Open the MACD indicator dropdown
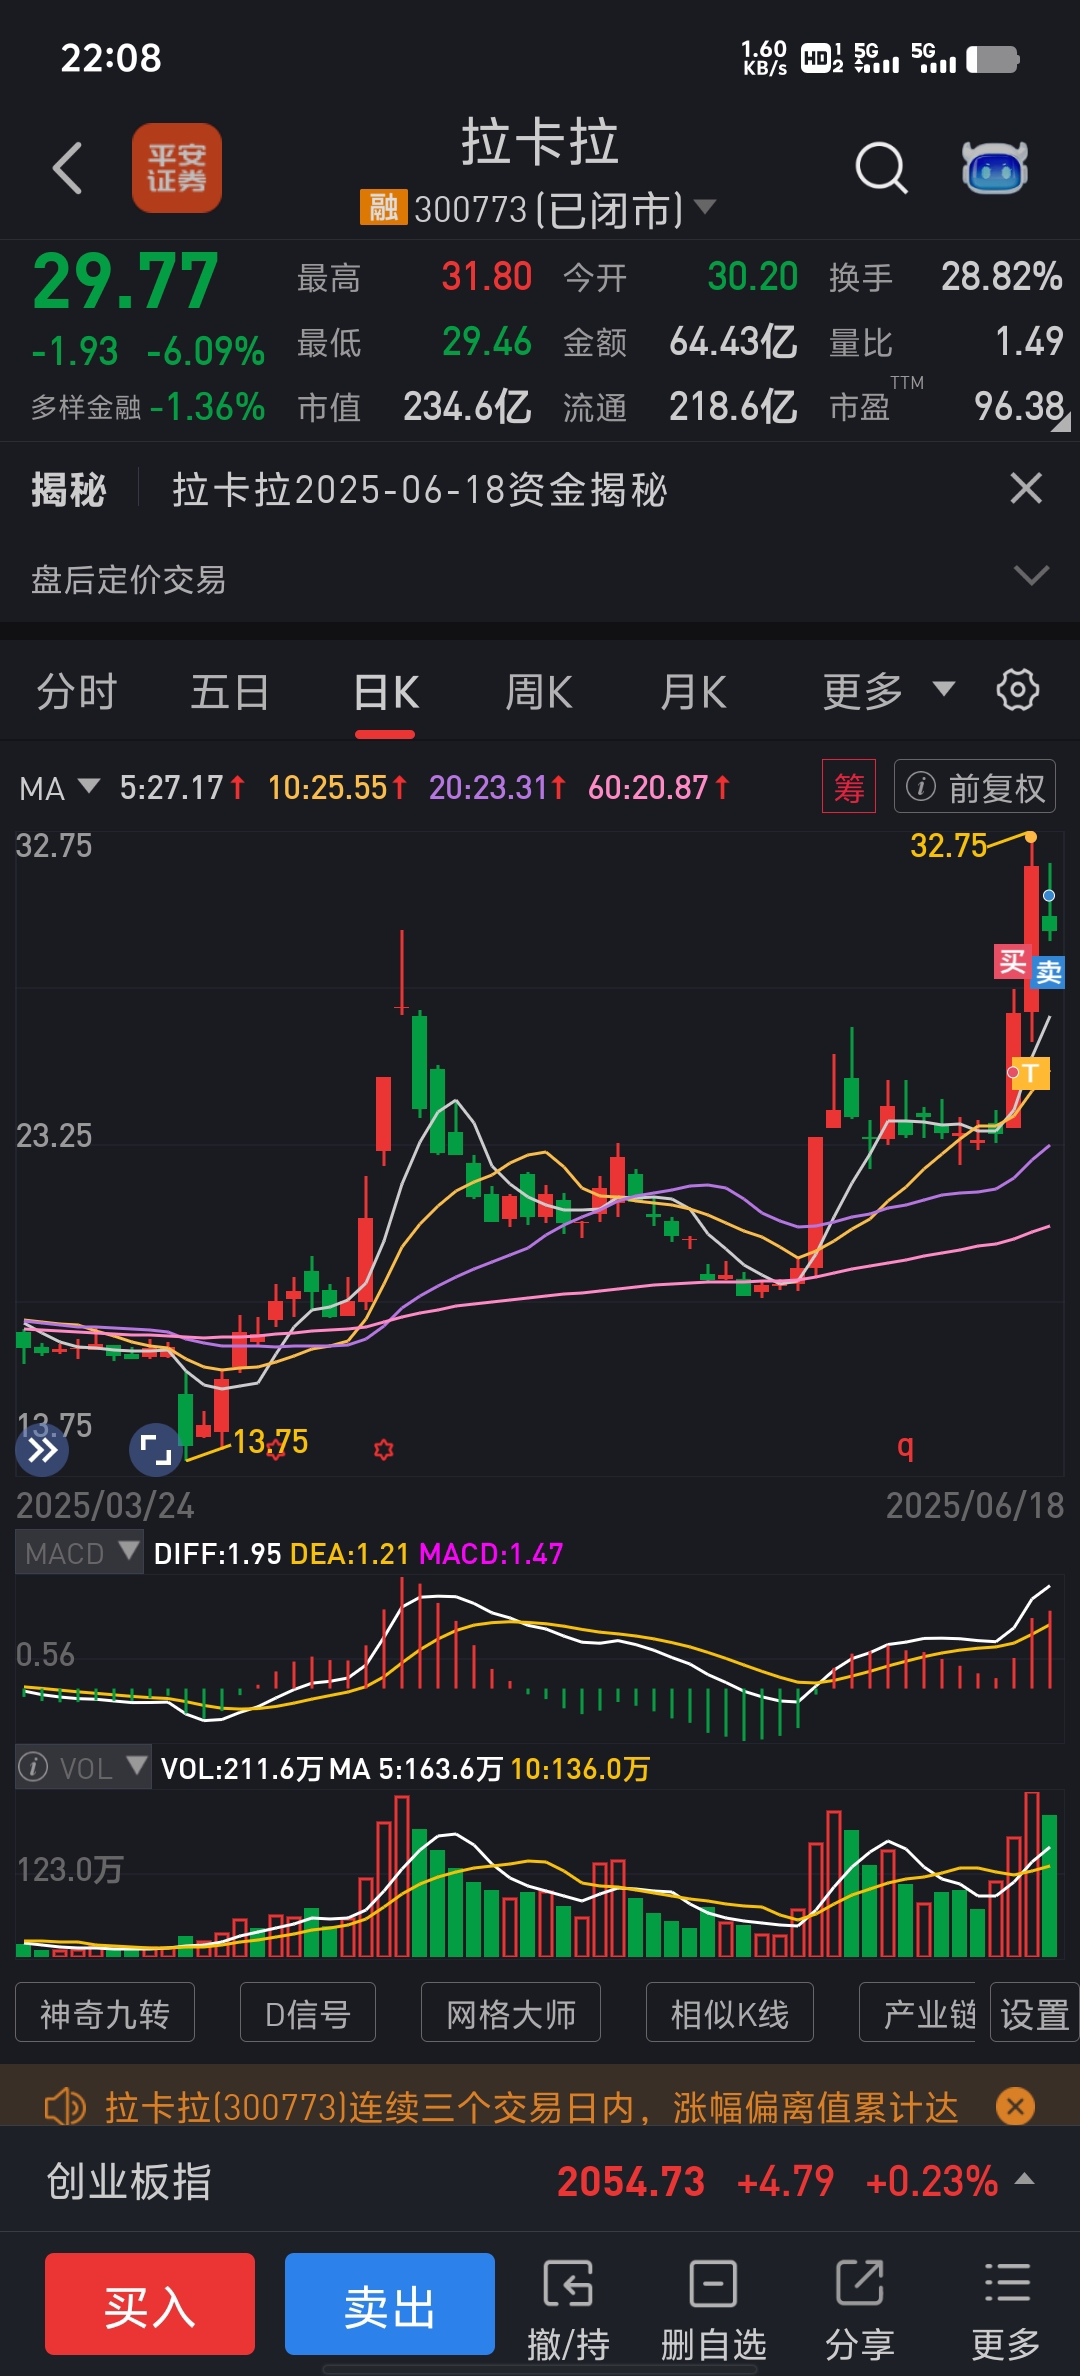The image size is (1080, 2376). 80,1552
